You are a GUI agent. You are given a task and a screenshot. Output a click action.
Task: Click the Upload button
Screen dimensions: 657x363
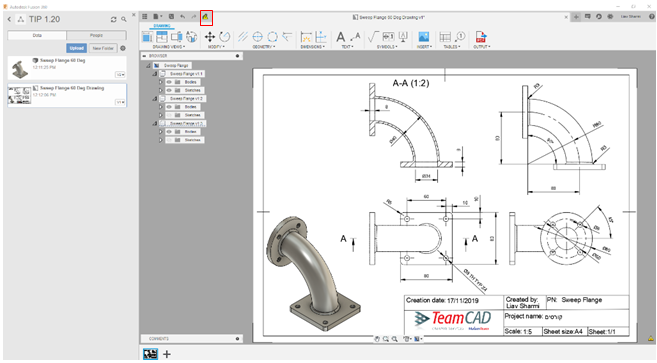pyautogui.click(x=77, y=48)
